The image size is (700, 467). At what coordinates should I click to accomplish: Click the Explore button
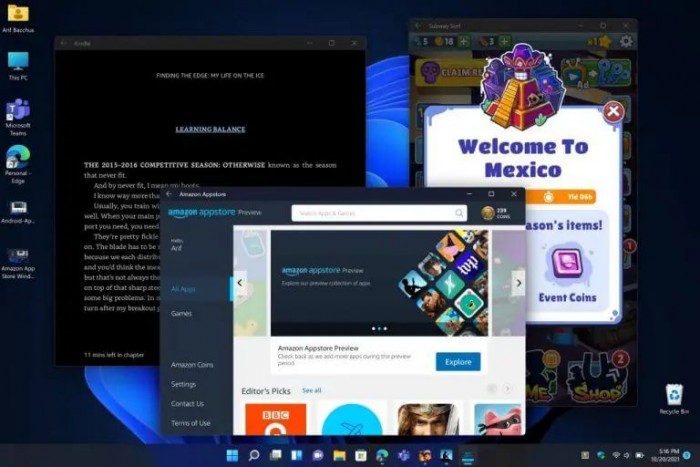457,361
